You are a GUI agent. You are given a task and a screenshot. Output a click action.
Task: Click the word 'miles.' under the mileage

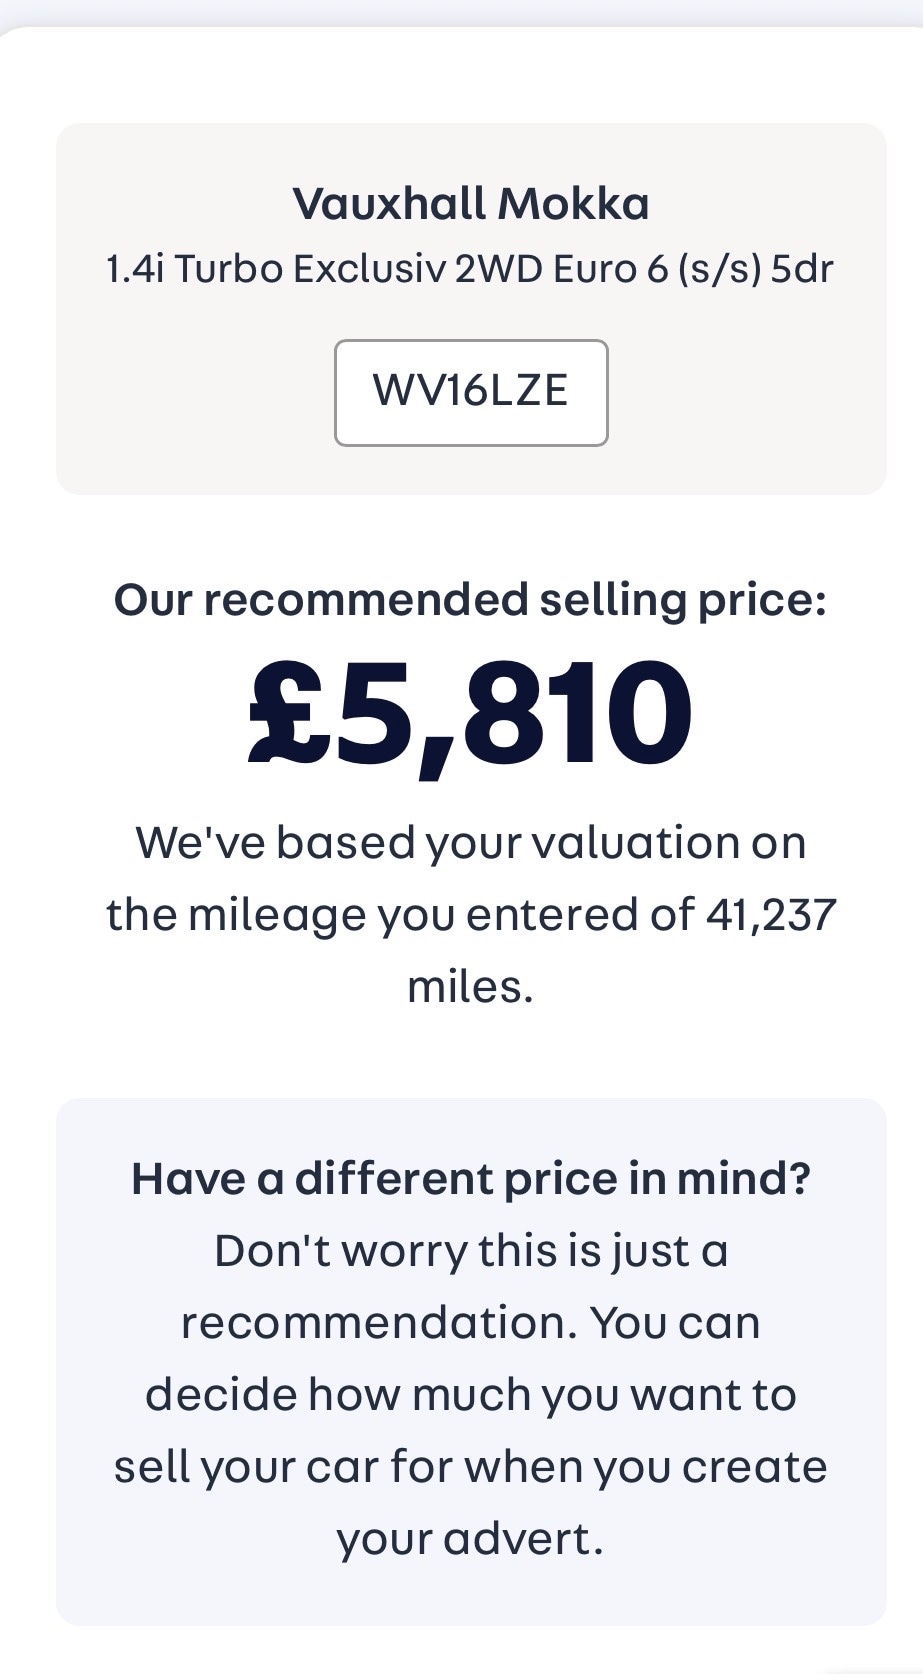point(470,987)
